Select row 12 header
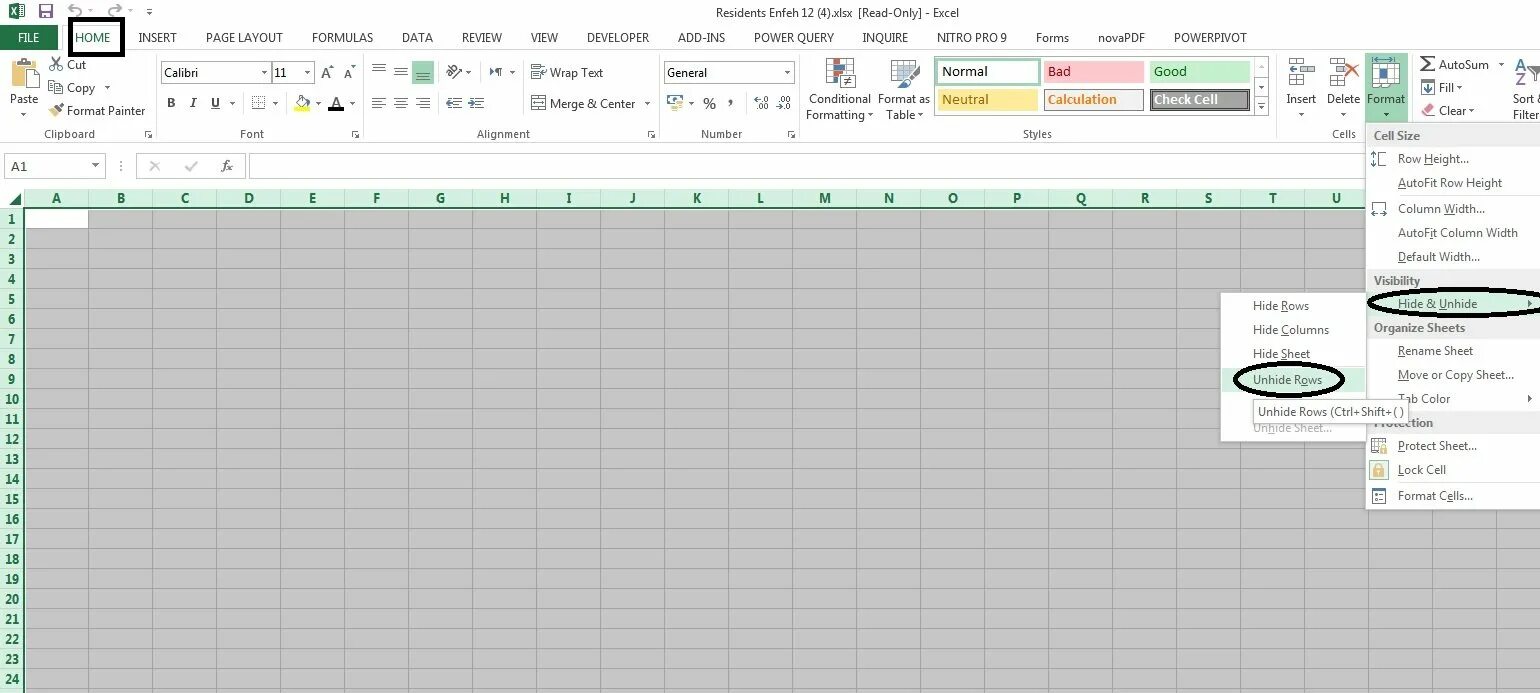The image size is (1540, 693). [12, 439]
